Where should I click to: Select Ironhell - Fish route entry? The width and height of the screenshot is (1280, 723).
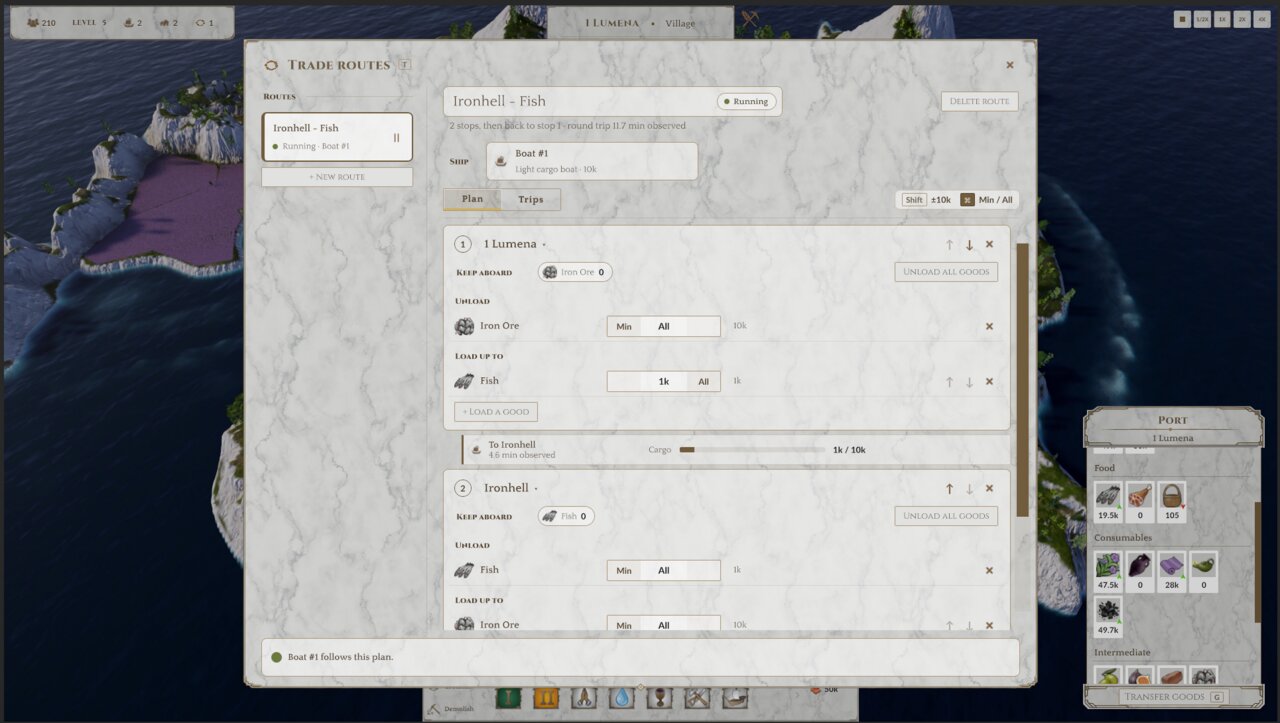point(337,137)
